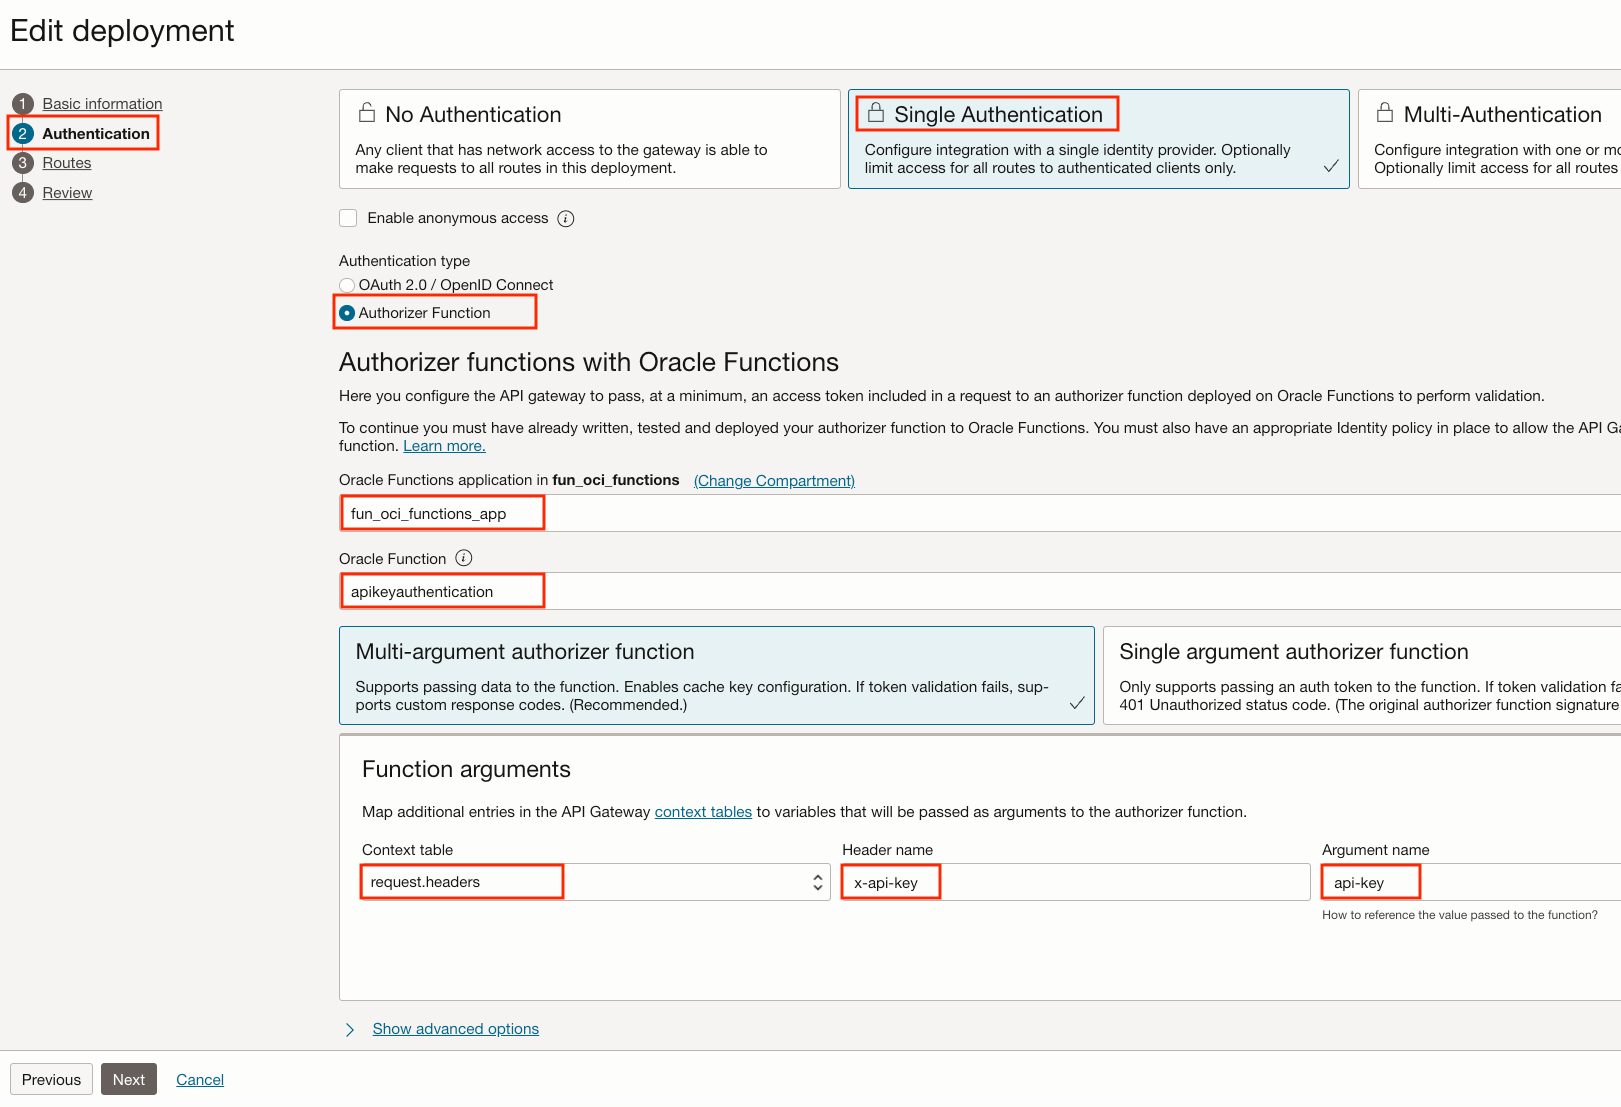Screen dimensions: 1621x1107
Task: Open the Review step in sidebar
Action: tap(67, 193)
